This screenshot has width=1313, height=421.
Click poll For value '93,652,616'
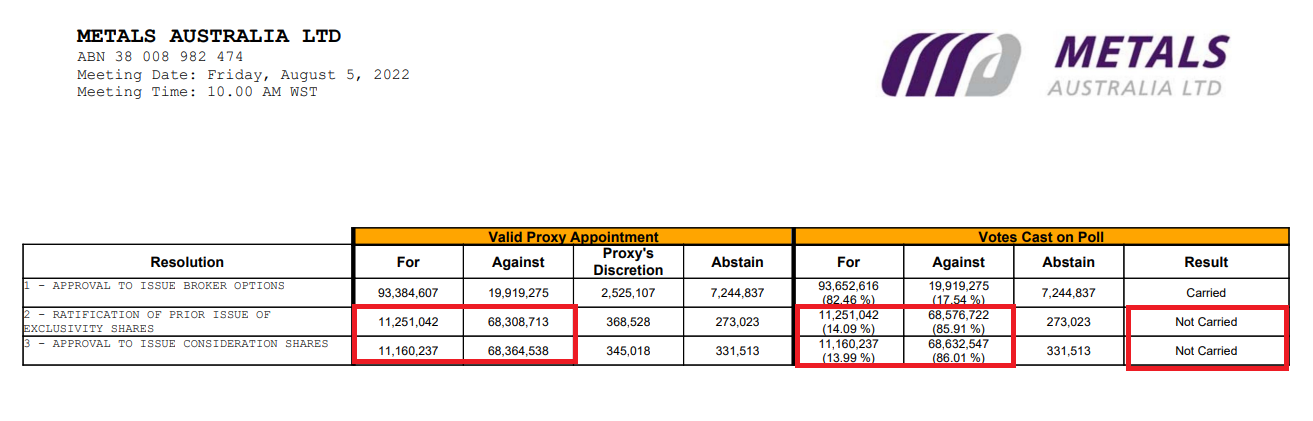tap(848, 286)
